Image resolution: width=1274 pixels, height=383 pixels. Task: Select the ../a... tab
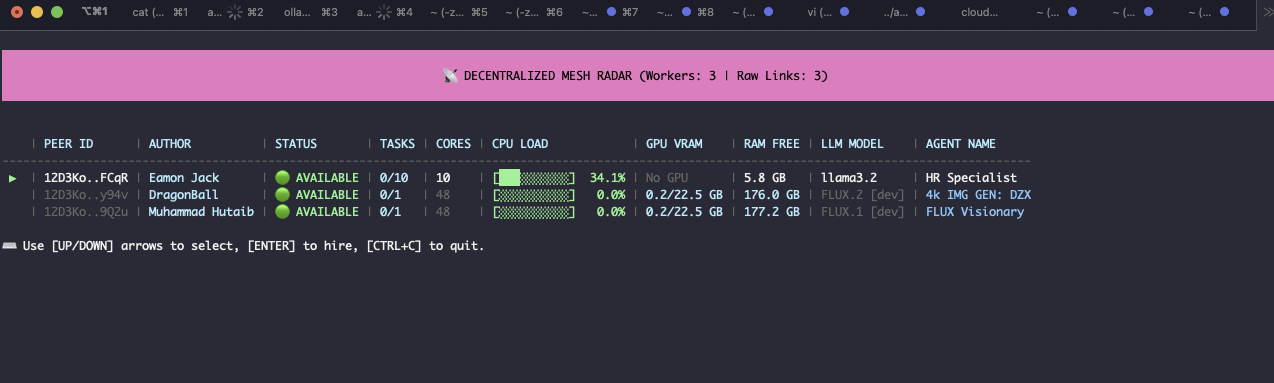903,13
